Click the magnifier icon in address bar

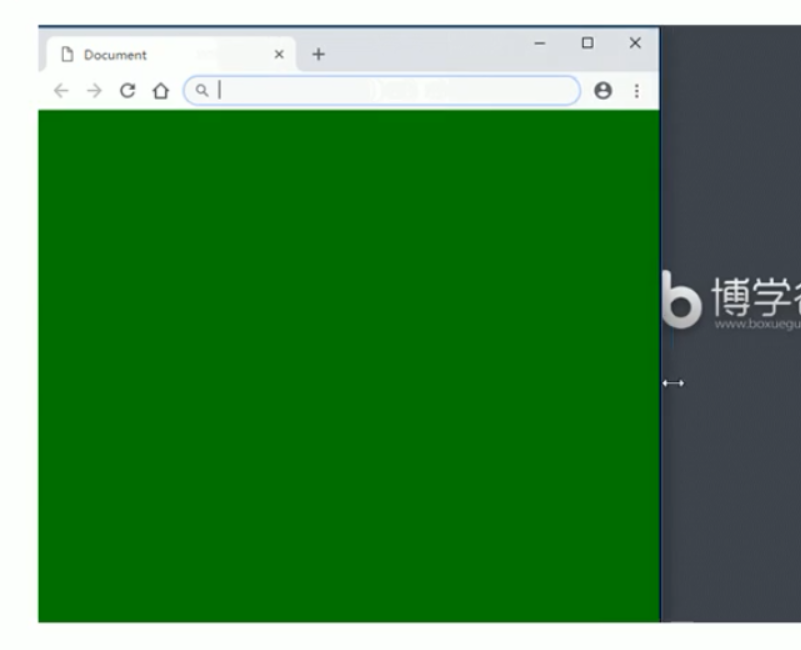click(x=202, y=91)
